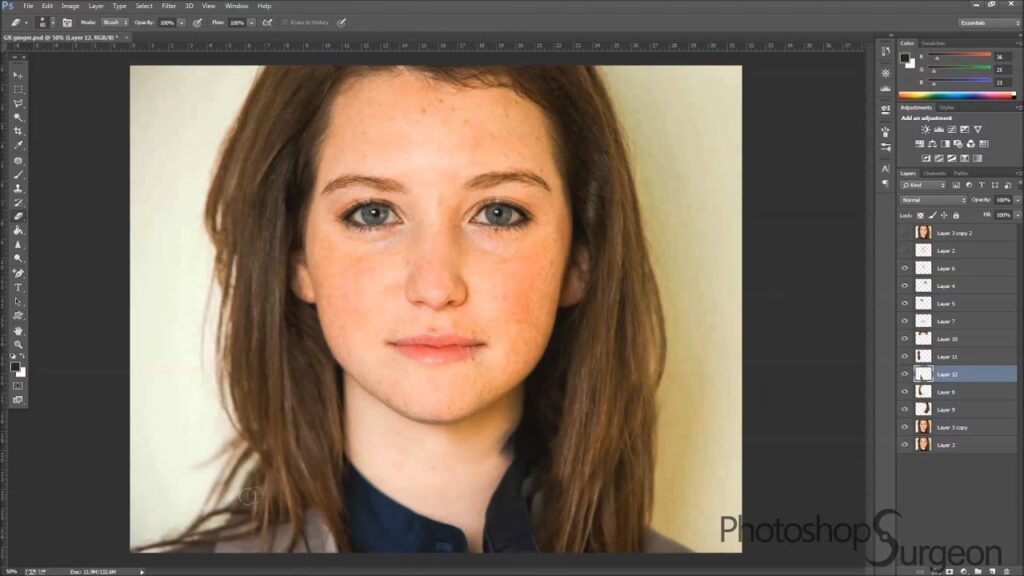The image size is (1024, 576).
Task: Select the Zoom tool in the toolbox
Action: point(18,344)
